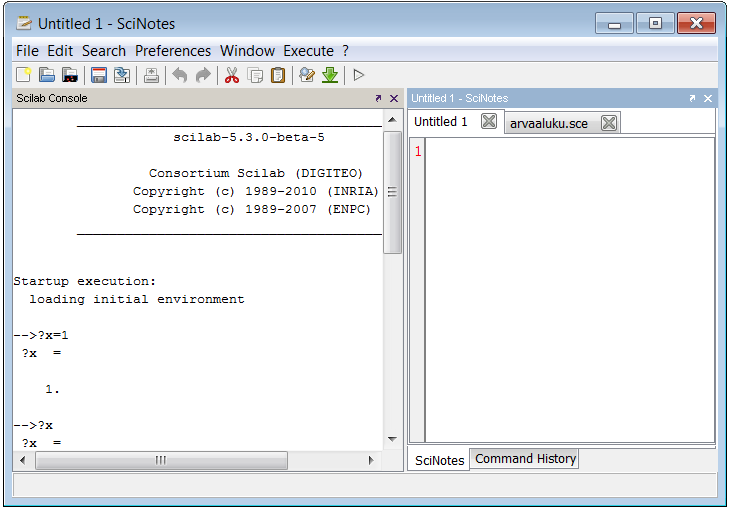
Task: Click inside the SciNotes editor text area
Action: coord(570,290)
